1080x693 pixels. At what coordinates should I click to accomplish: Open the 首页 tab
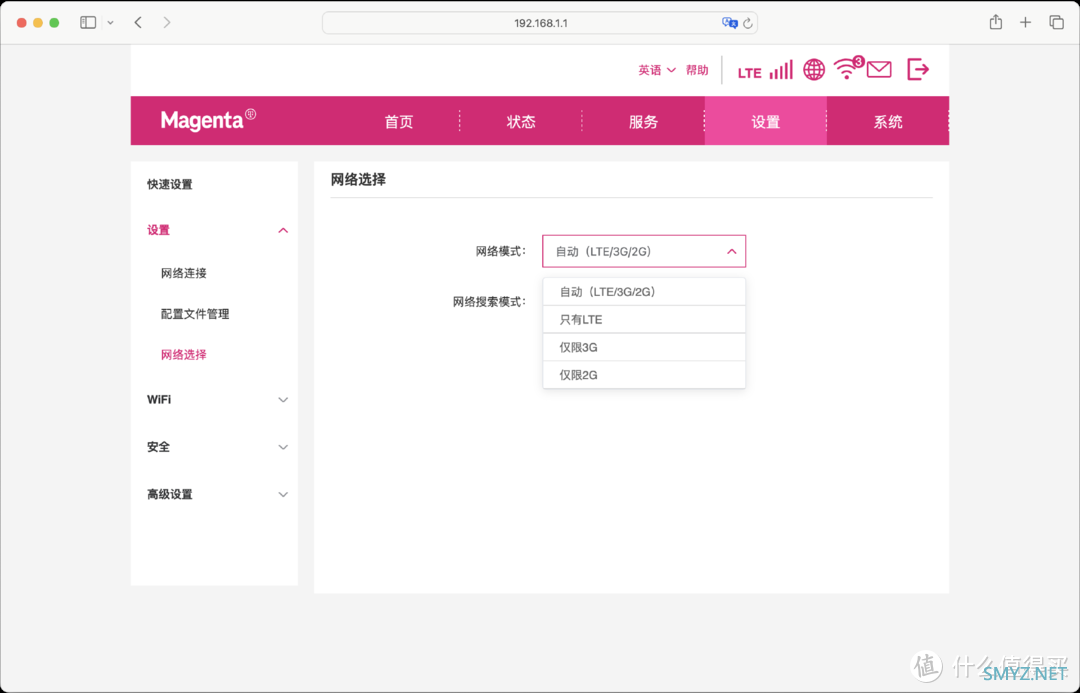coord(399,122)
